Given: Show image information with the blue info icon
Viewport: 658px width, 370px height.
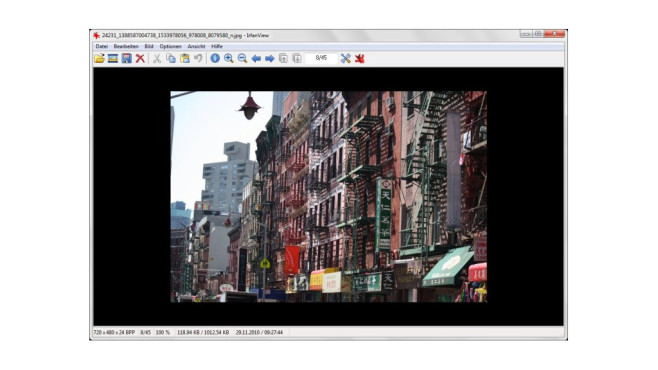Looking at the screenshot, I should point(215,58).
